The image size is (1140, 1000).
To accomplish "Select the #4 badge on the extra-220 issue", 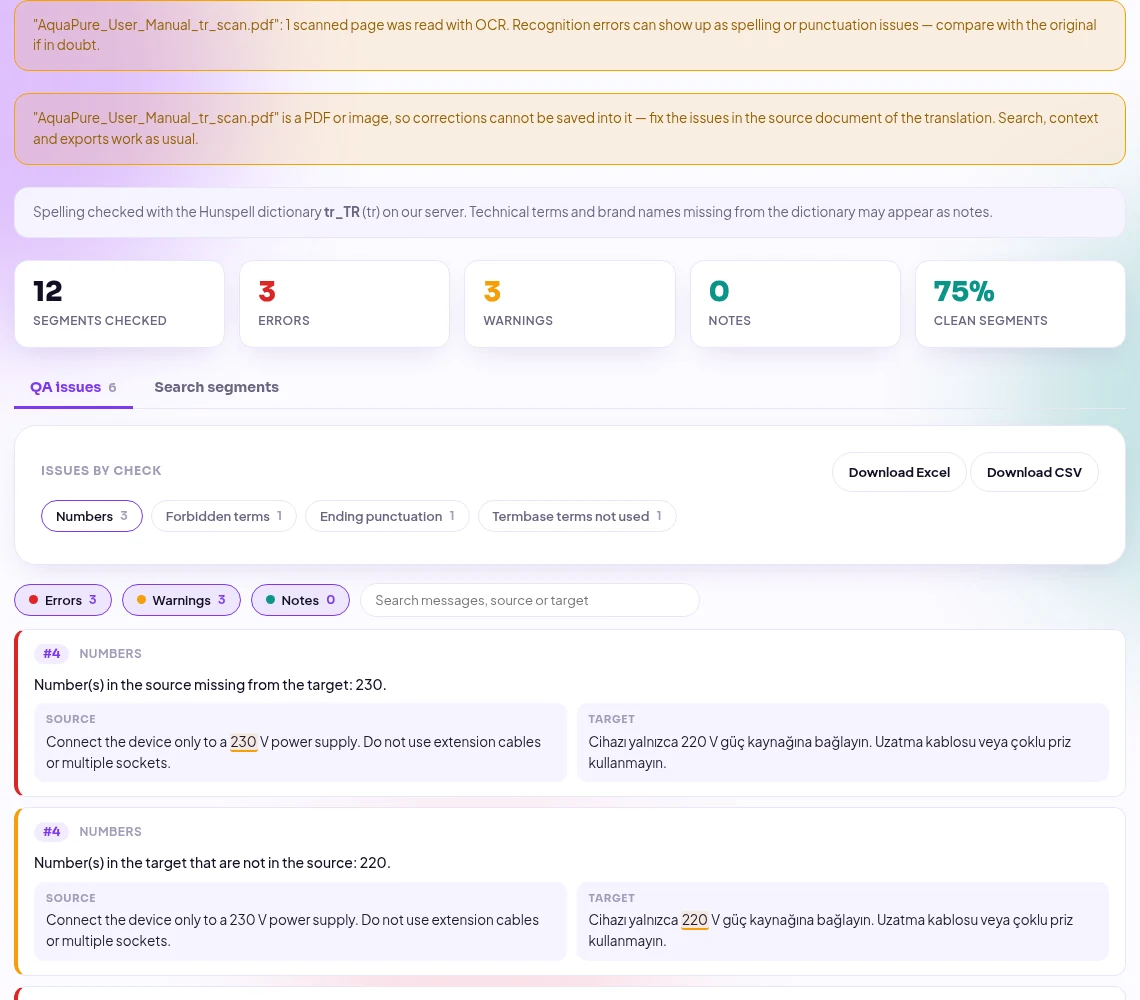I will (x=51, y=831).
